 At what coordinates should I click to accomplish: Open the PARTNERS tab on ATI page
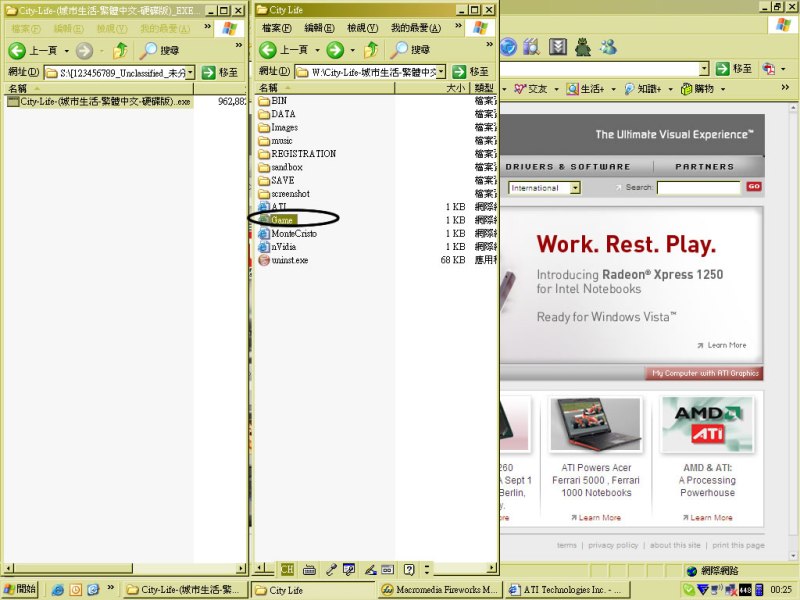705,167
